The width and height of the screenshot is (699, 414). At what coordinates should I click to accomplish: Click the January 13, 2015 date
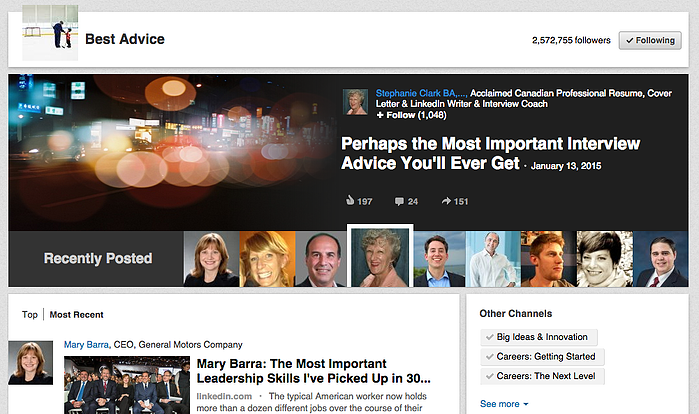(x=566, y=166)
